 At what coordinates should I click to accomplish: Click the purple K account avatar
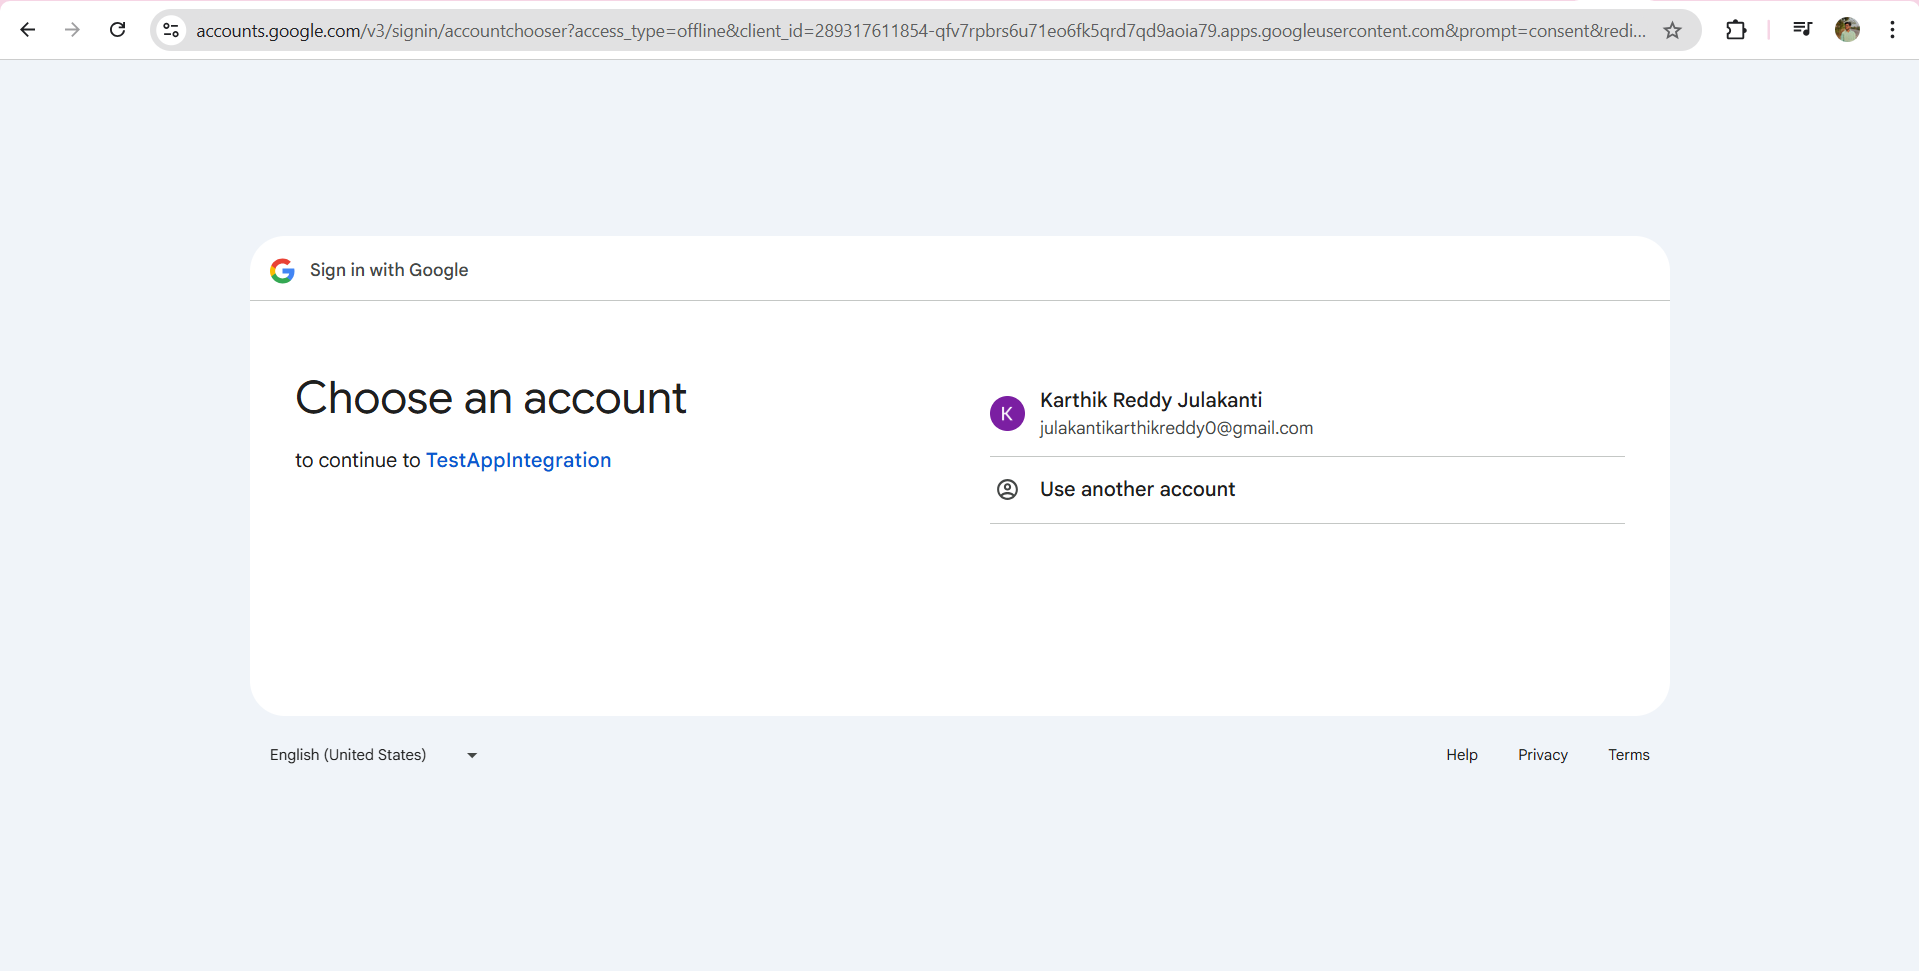point(1007,413)
